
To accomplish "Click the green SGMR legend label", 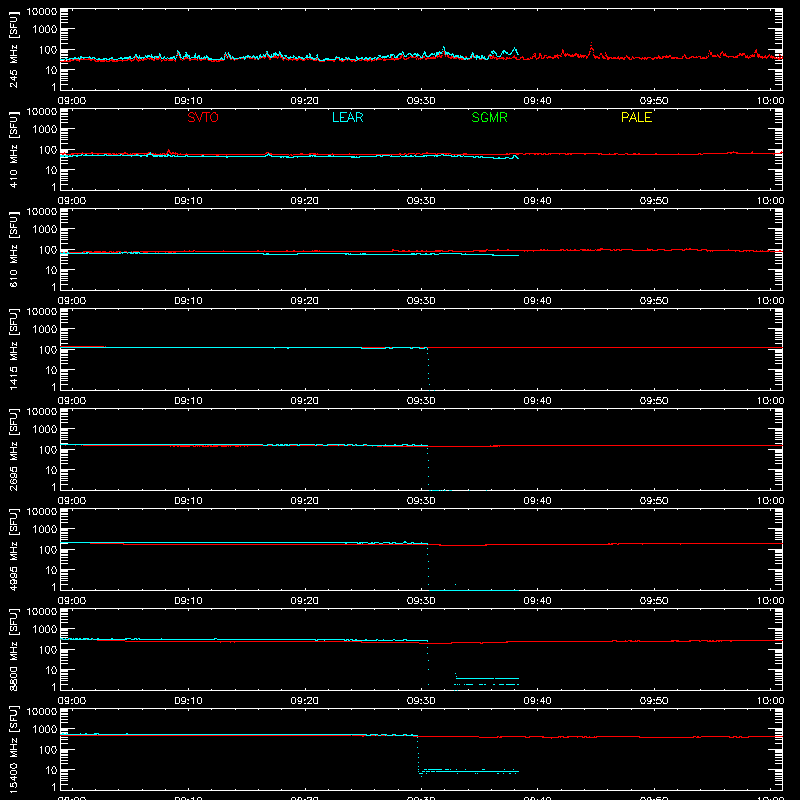I will click(x=489, y=117).
